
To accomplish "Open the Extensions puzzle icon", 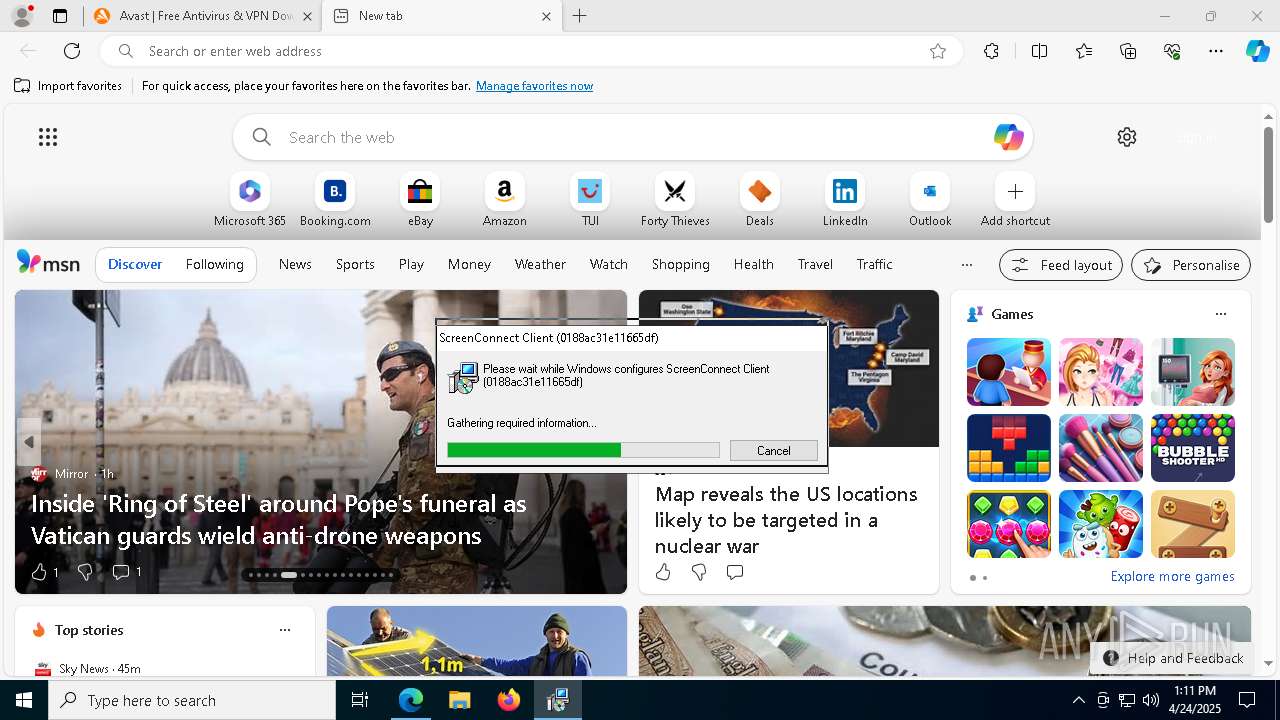I will pos(991,51).
